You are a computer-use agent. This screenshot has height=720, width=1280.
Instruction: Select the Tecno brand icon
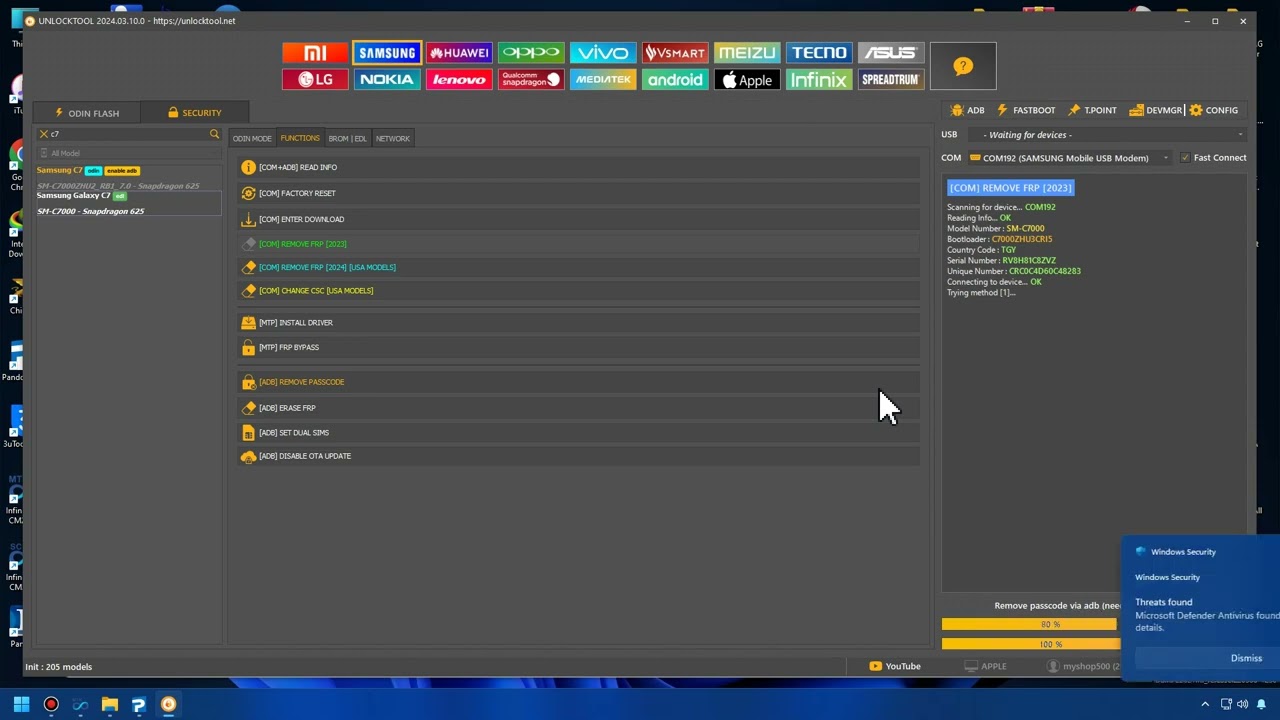(819, 53)
